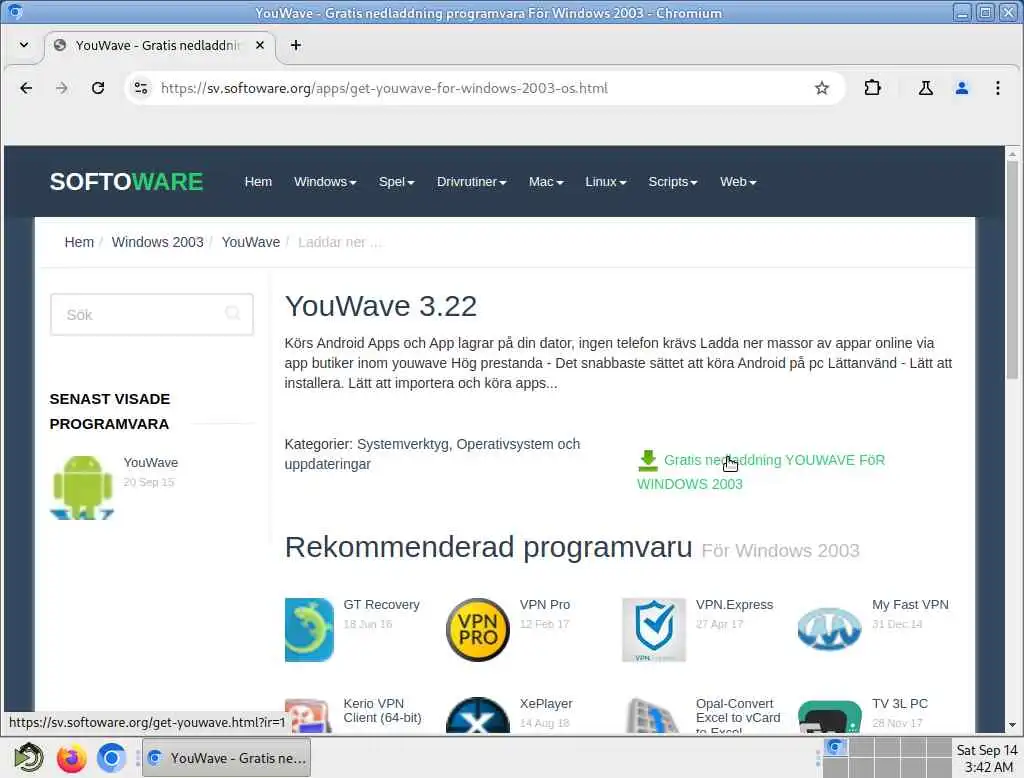Go back to the previous page
This screenshot has height=778, width=1024.
(x=26, y=88)
